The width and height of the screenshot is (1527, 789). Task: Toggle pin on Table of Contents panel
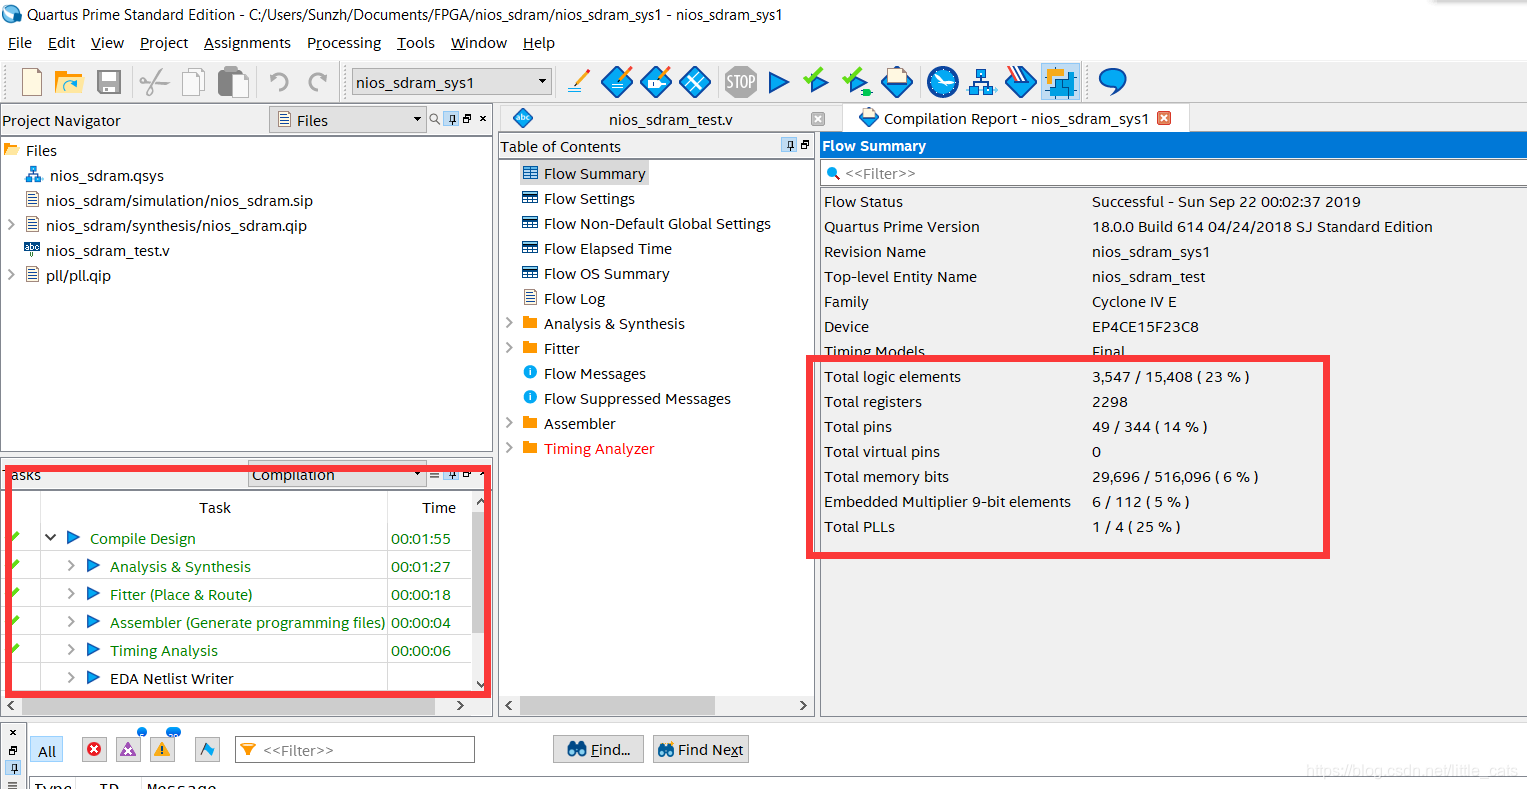(790, 146)
